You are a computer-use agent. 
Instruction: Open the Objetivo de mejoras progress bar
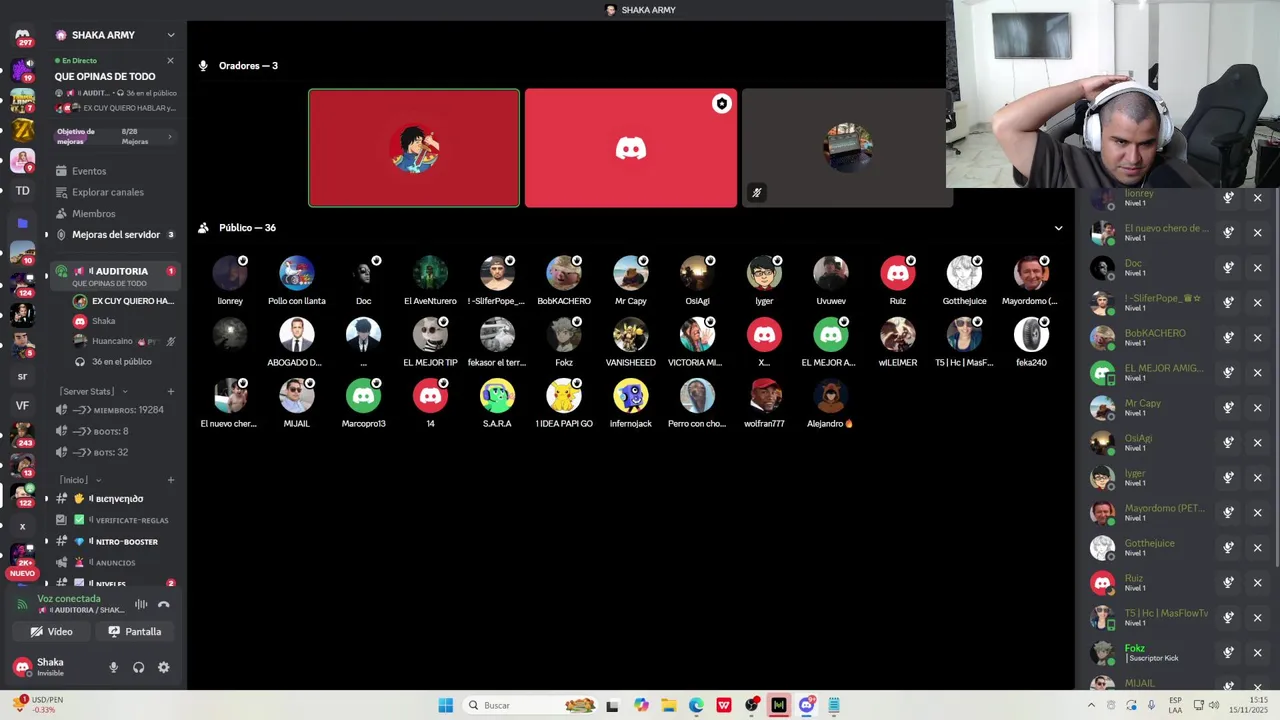[114, 136]
